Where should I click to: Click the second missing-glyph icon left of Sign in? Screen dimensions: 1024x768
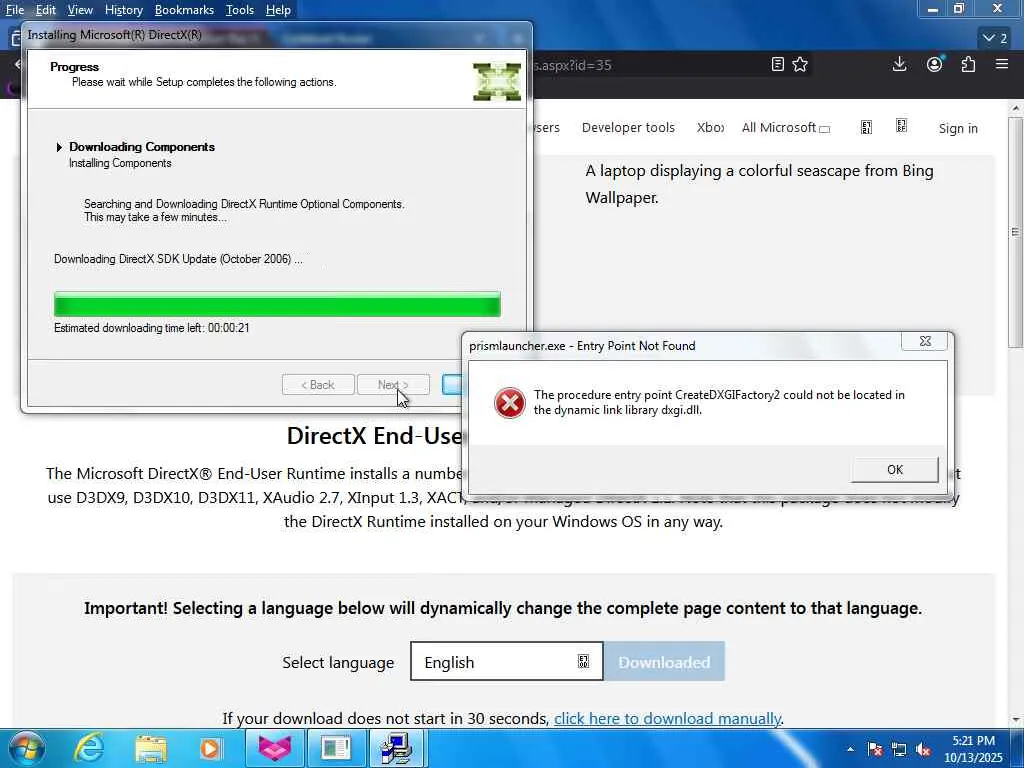click(901, 126)
